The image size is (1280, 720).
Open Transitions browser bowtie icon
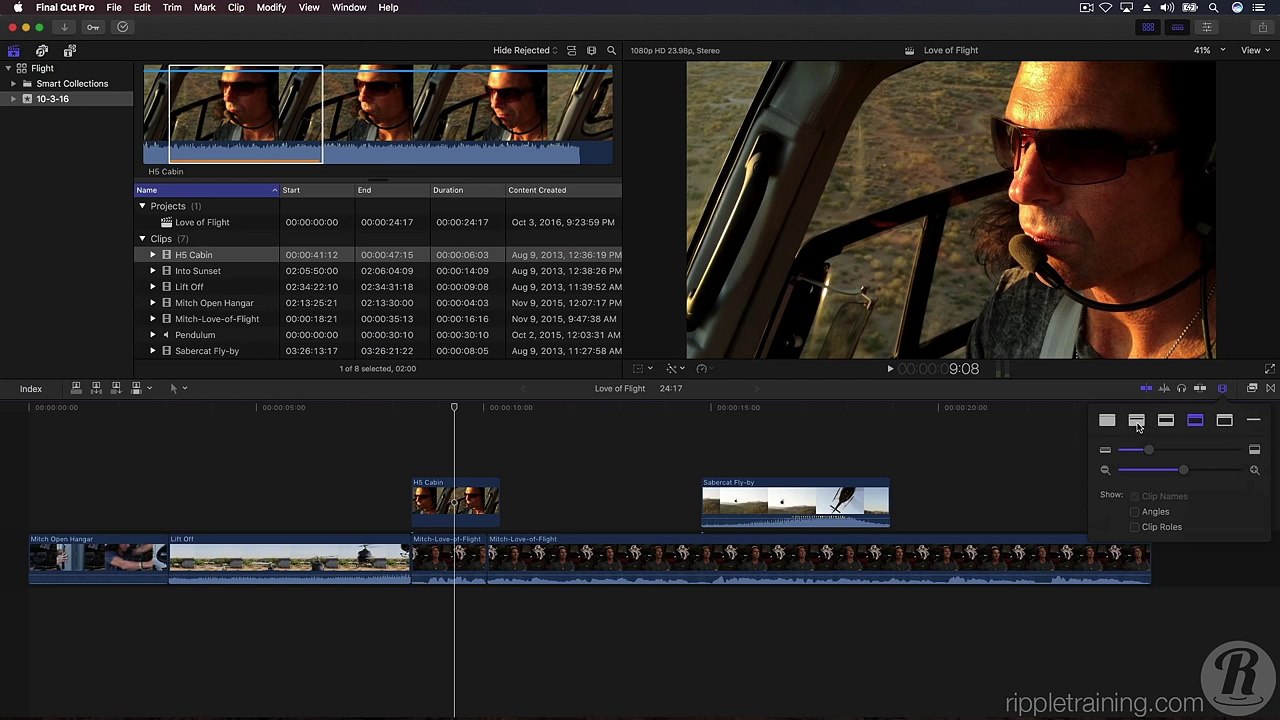(x=1270, y=388)
